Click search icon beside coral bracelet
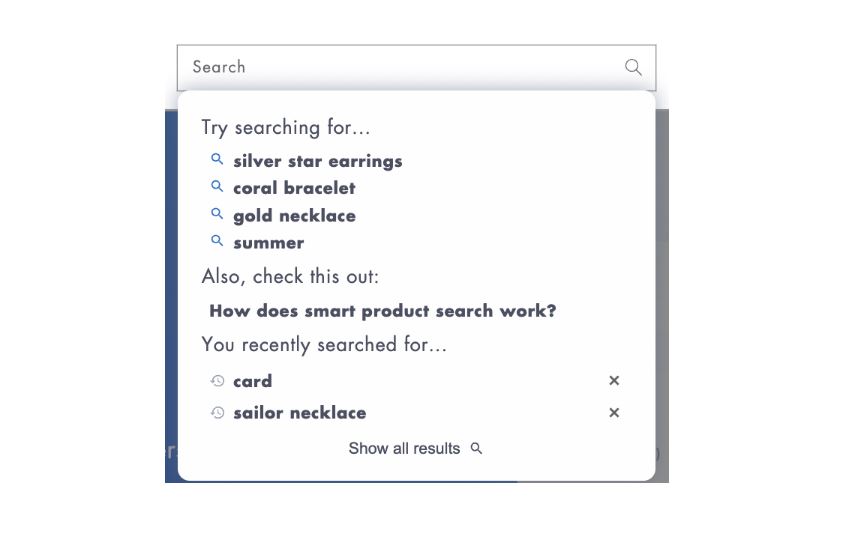850x543 pixels. [217, 187]
